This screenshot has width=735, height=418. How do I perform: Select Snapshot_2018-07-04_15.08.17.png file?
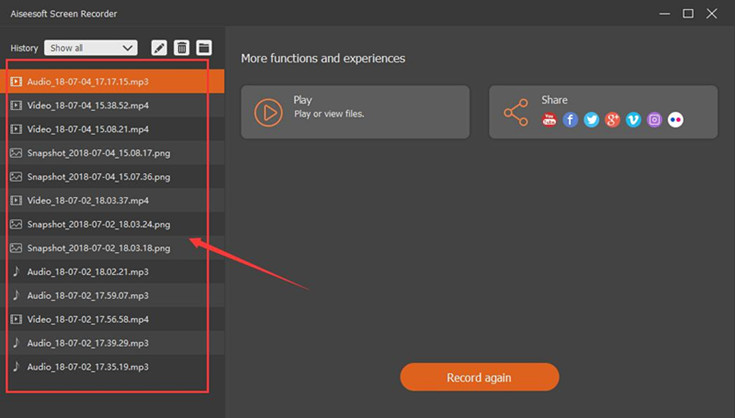pyautogui.click(x=112, y=153)
